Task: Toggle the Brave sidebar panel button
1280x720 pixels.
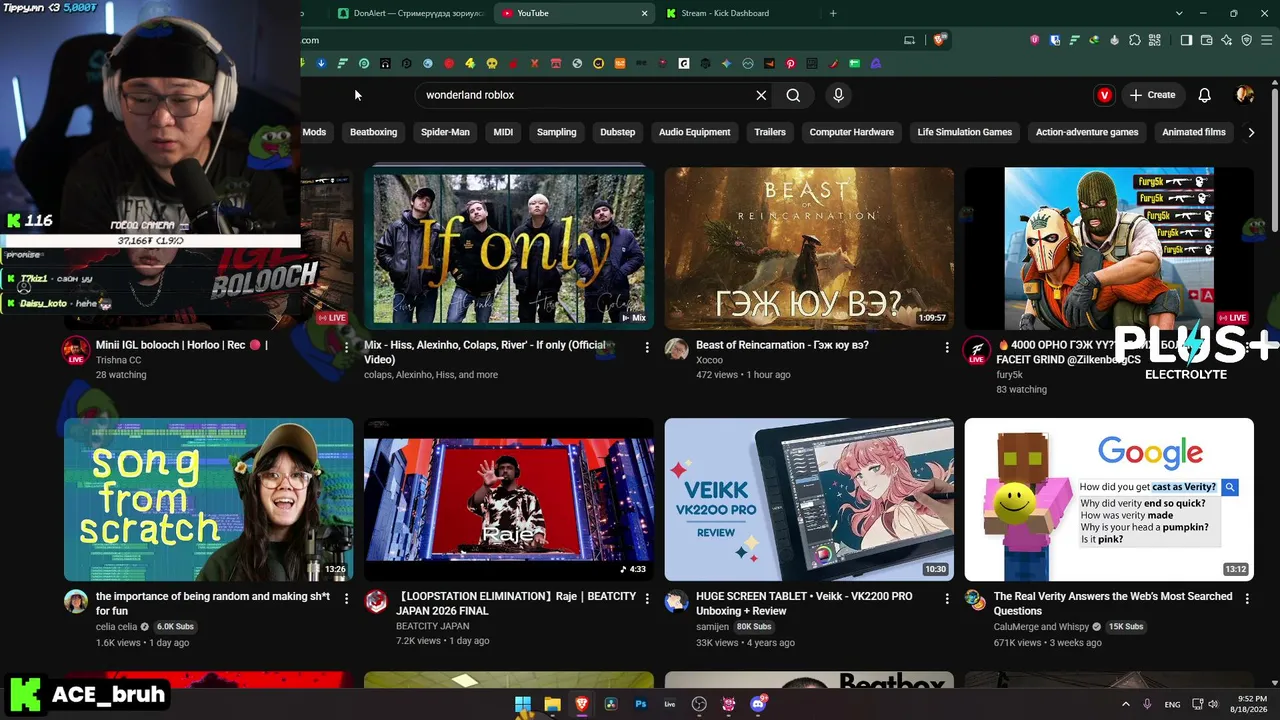Action: [x=1186, y=40]
